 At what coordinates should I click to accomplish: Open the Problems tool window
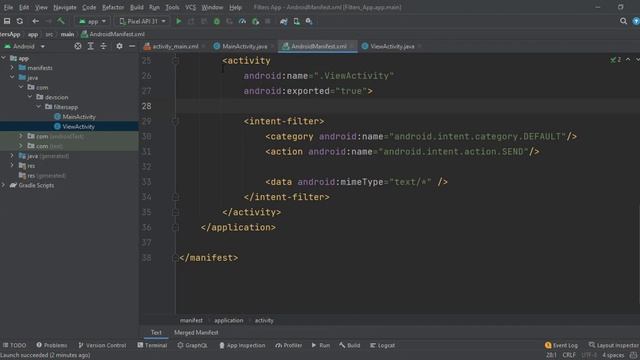[52, 345]
